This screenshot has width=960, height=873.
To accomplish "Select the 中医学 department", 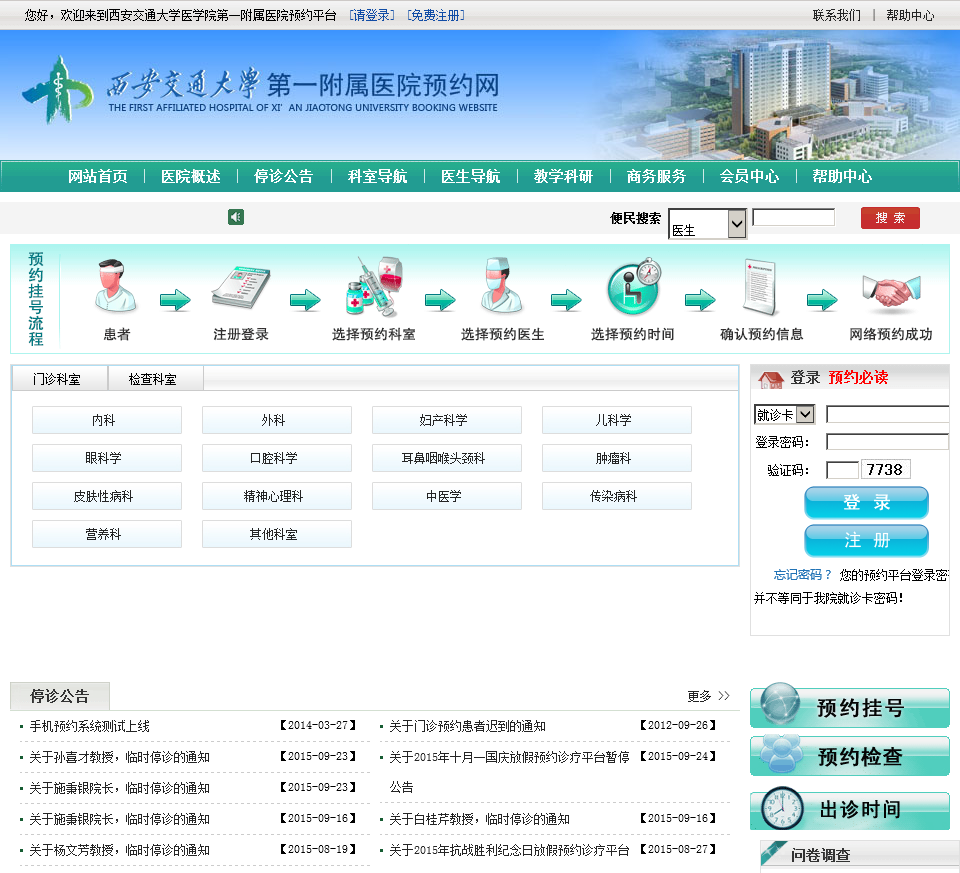I will point(447,496).
